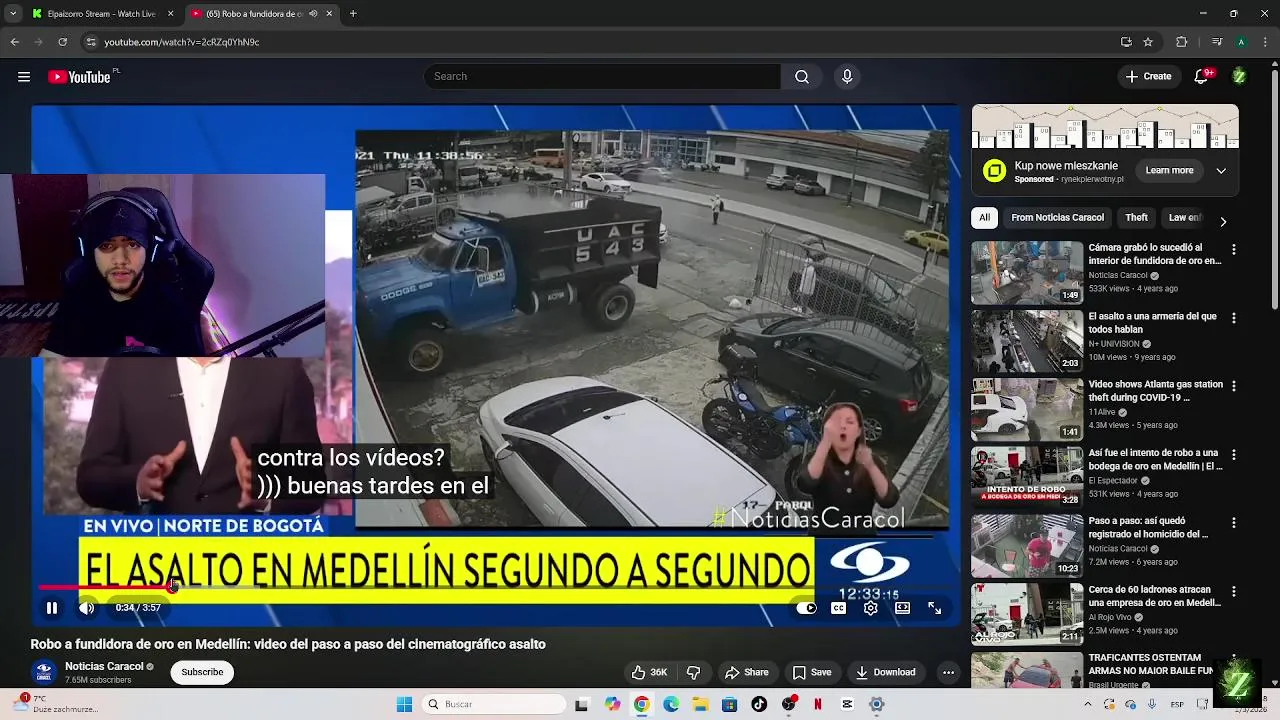
Task: Open a new browser tab
Action: [353, 14]
